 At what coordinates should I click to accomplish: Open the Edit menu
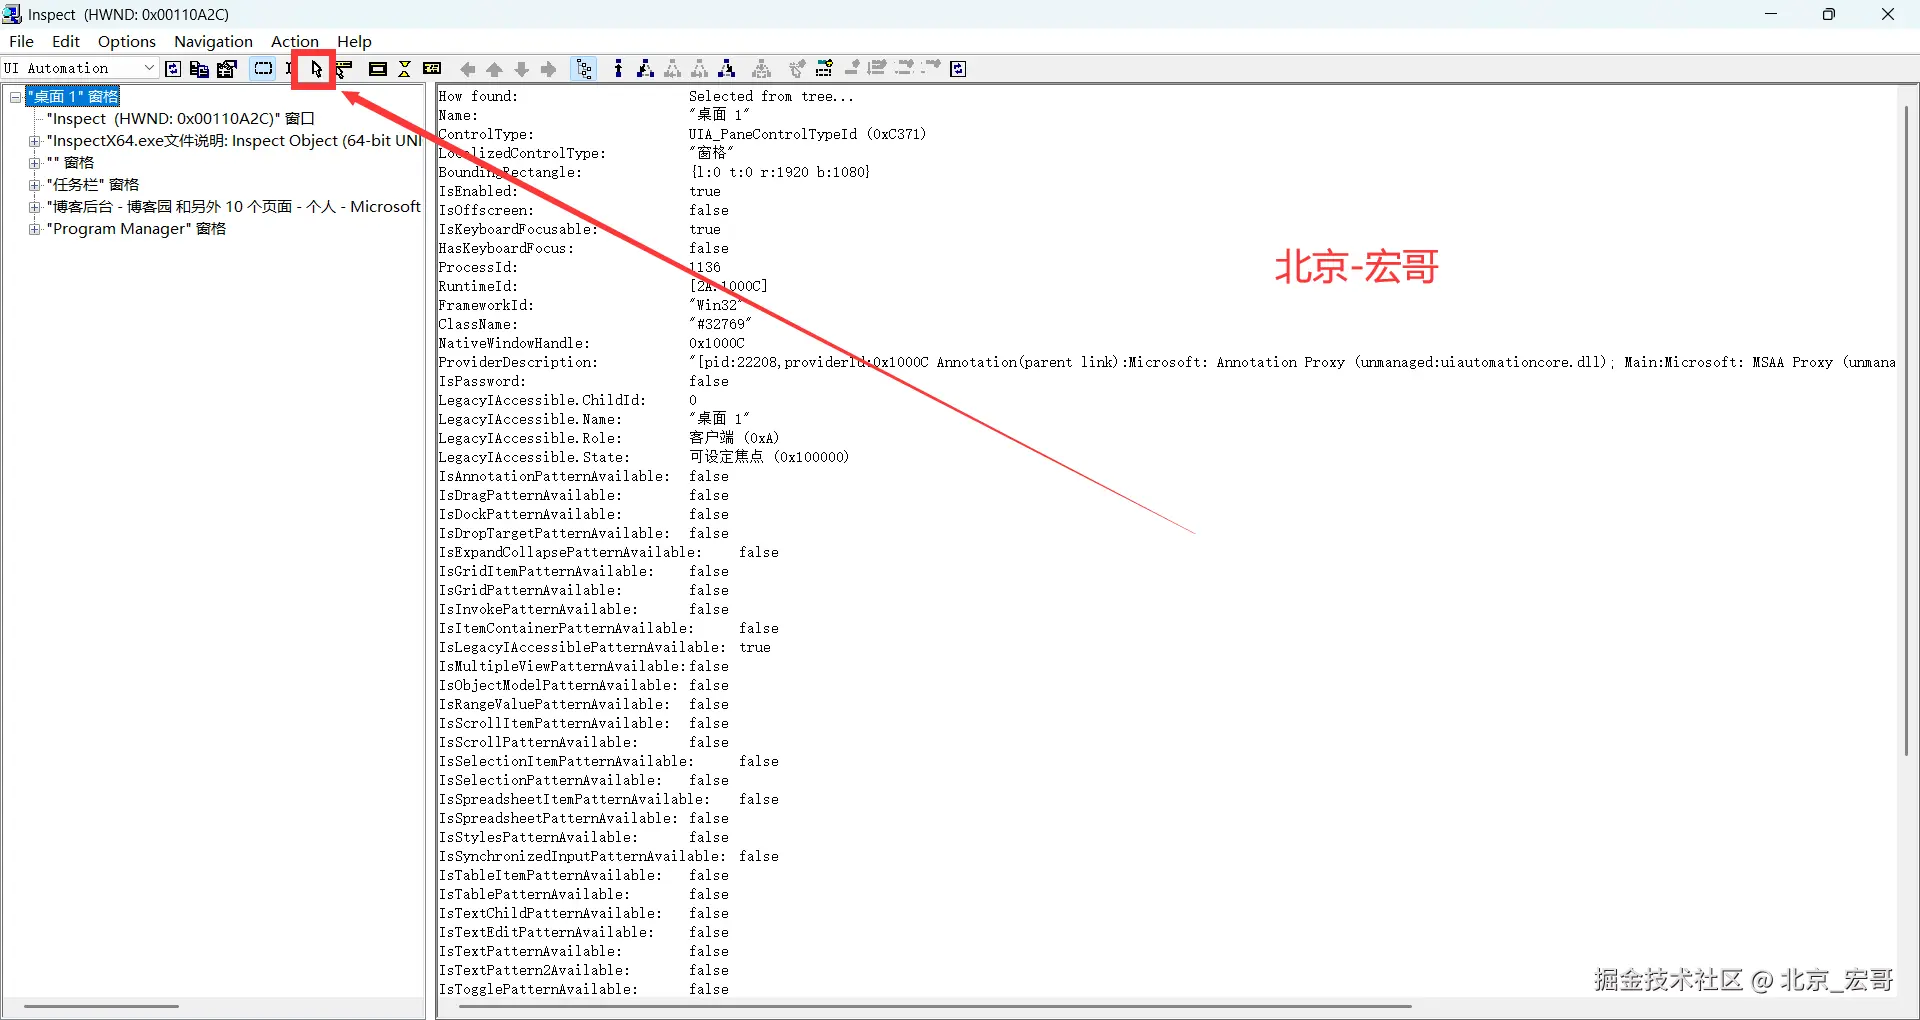(x=66, y=41)
